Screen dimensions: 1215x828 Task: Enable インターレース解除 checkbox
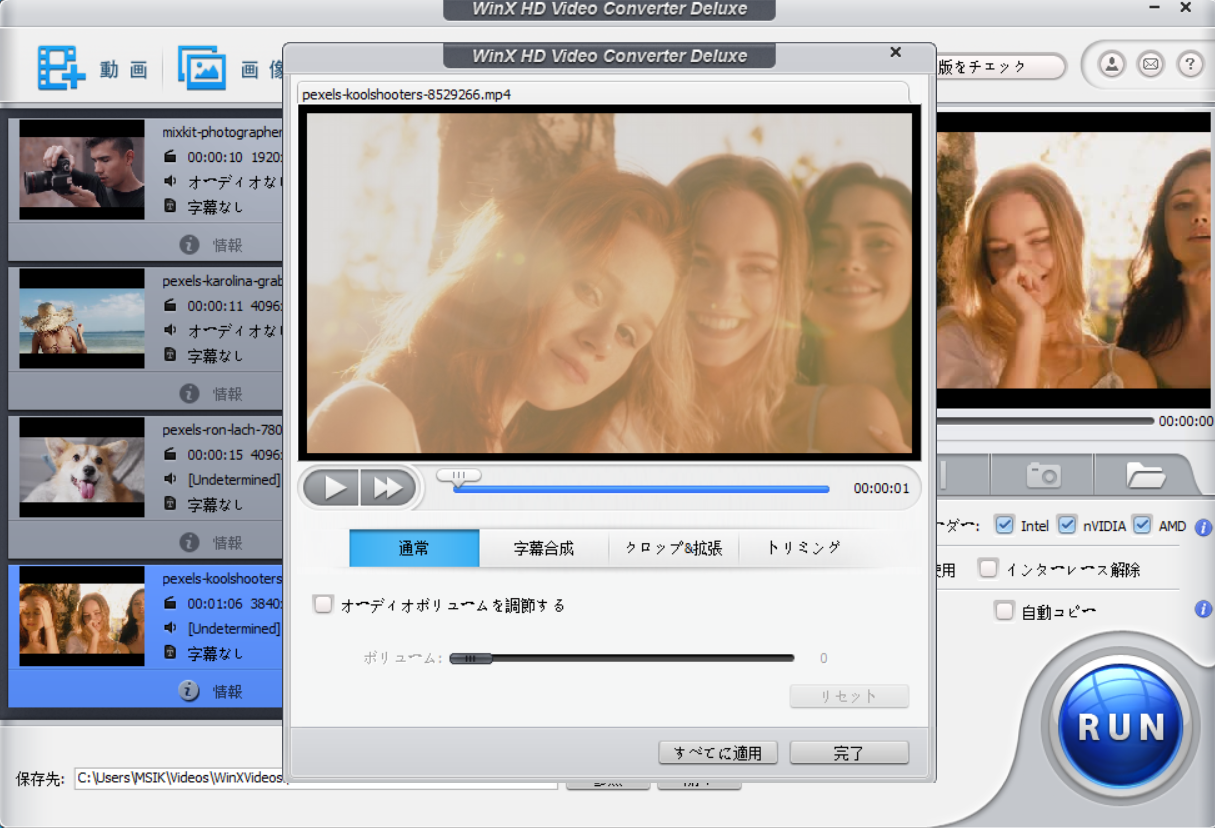[x=988, y=568]
